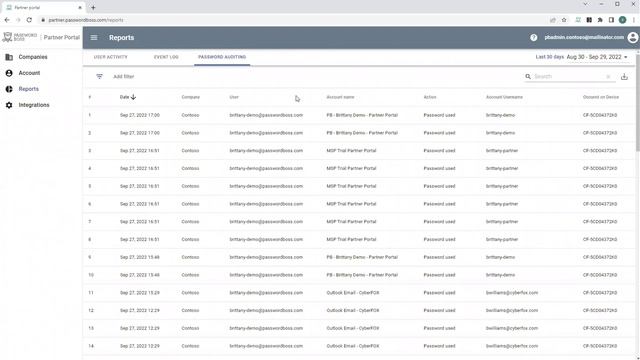The width and height of the screenshot is (640, 360).
Task: Click the Integrations gear icon in sidebar
Action: tap(9, 105)
